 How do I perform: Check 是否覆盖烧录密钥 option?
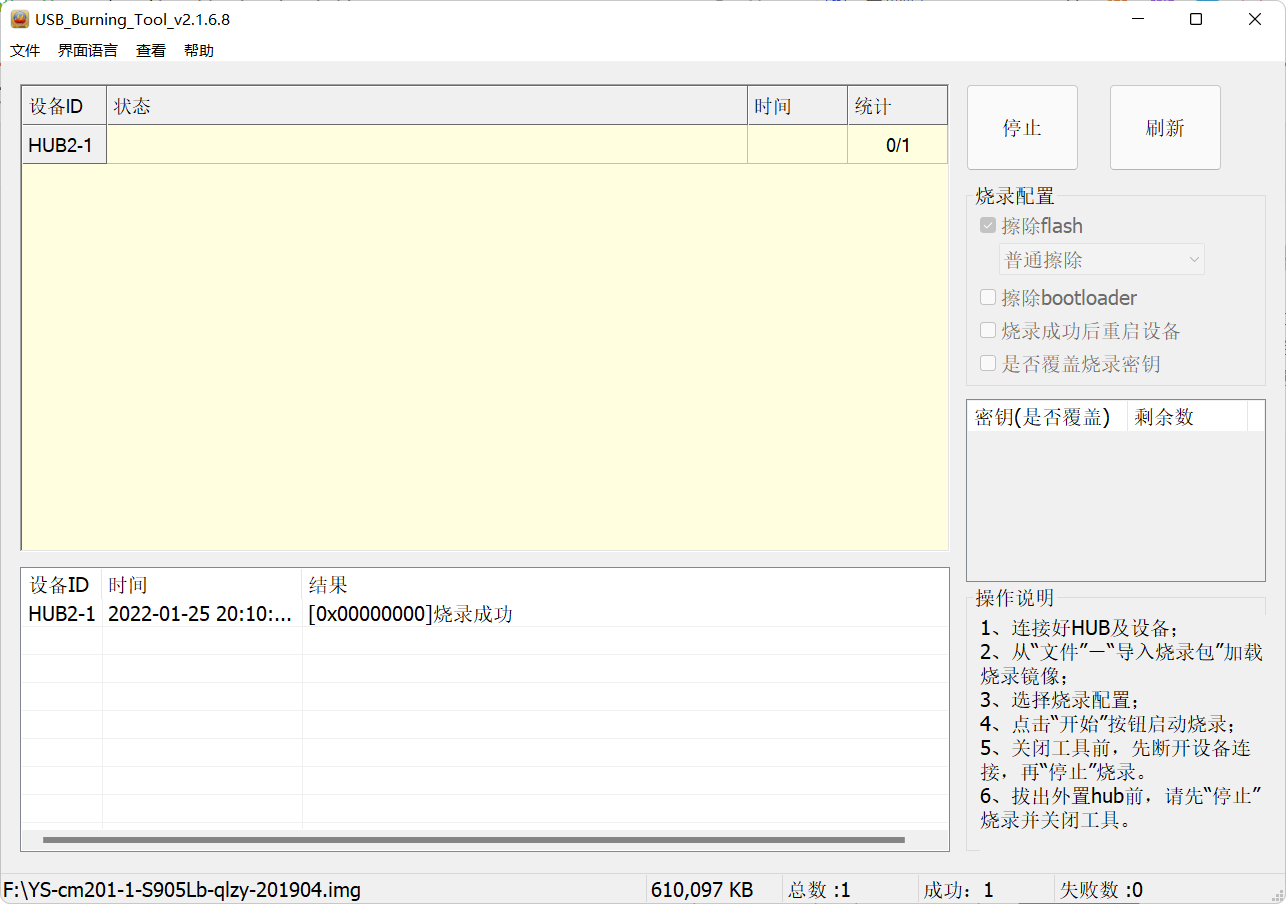(987, 363)
